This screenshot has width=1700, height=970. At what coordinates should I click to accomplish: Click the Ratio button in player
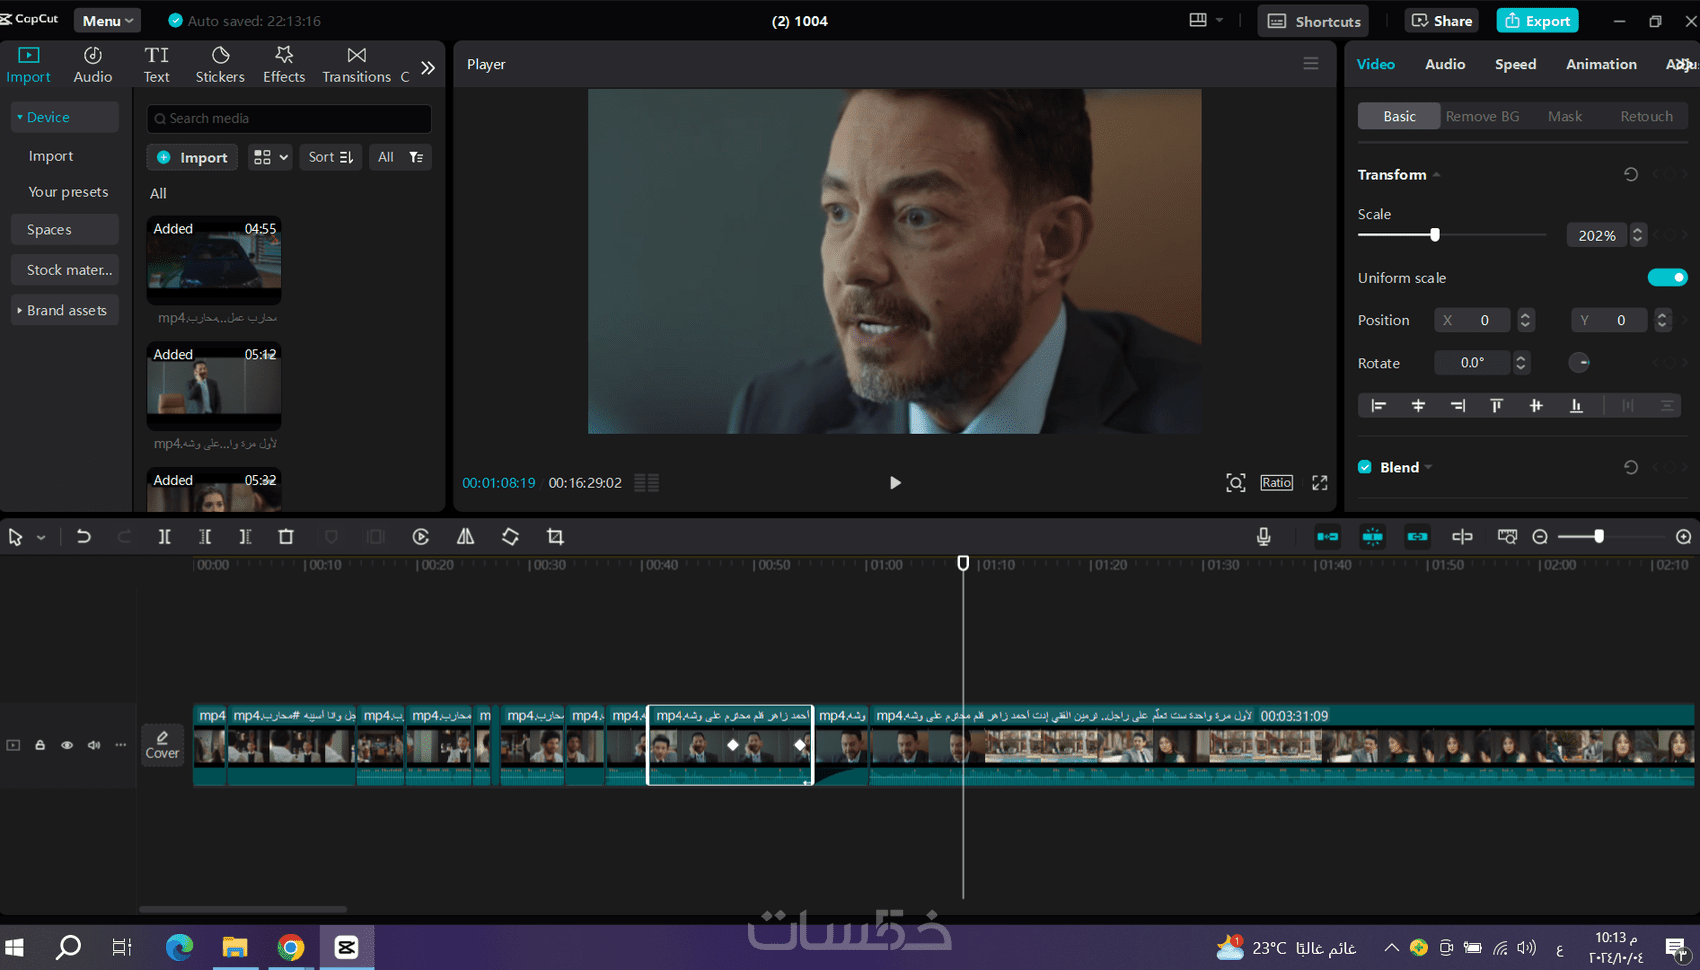pyautogui.click(x=1276, y=483)
